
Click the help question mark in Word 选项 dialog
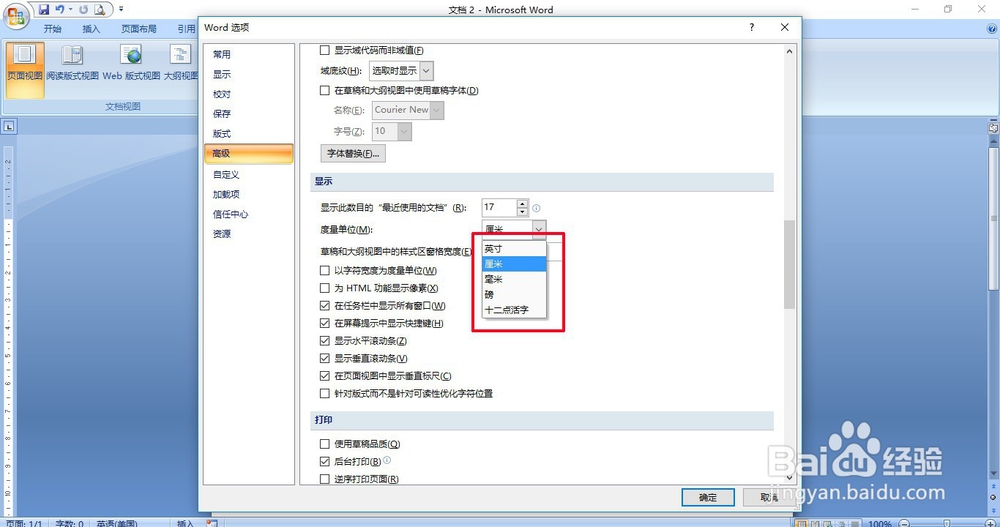pos(752,27)
